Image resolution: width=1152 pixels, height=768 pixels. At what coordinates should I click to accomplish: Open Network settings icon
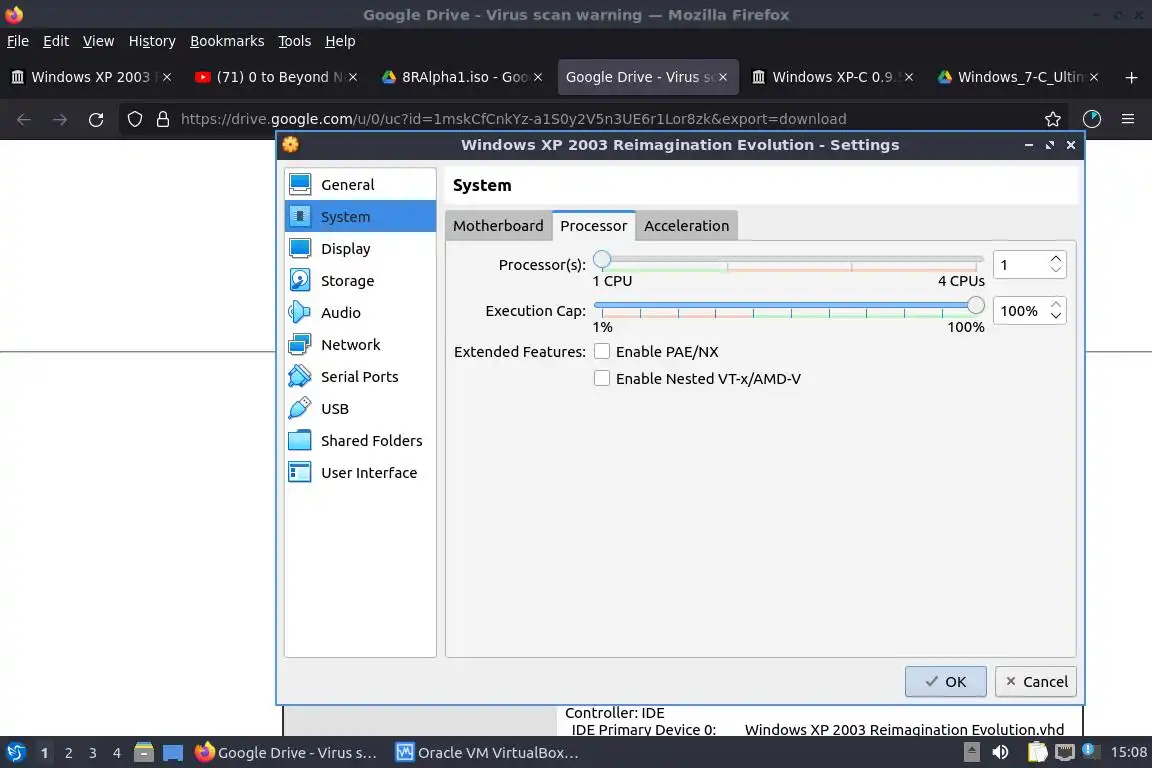coord(300,345)
